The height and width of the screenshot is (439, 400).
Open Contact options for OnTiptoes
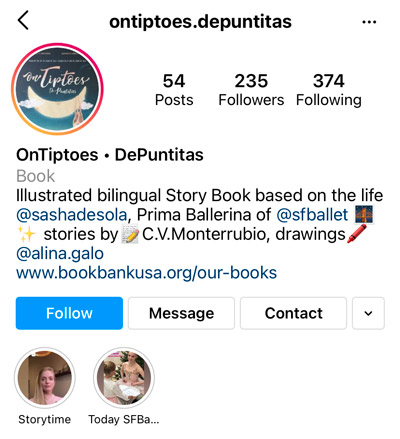click(293, 313)
